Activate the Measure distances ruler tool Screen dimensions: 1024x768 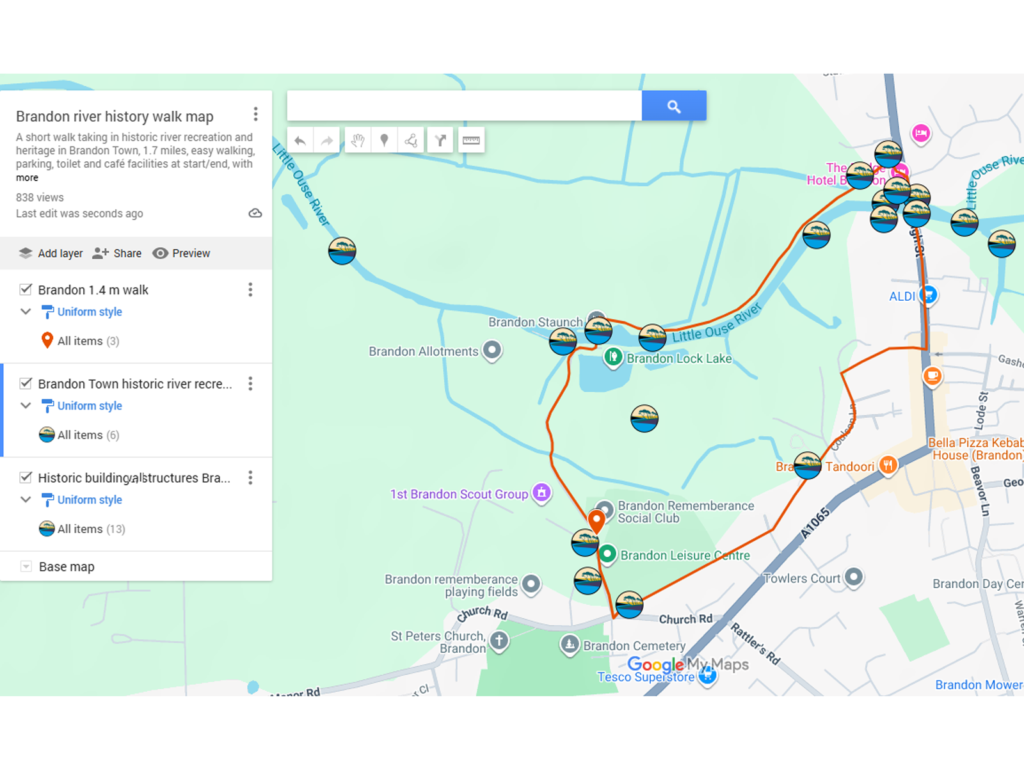[471, 140]
